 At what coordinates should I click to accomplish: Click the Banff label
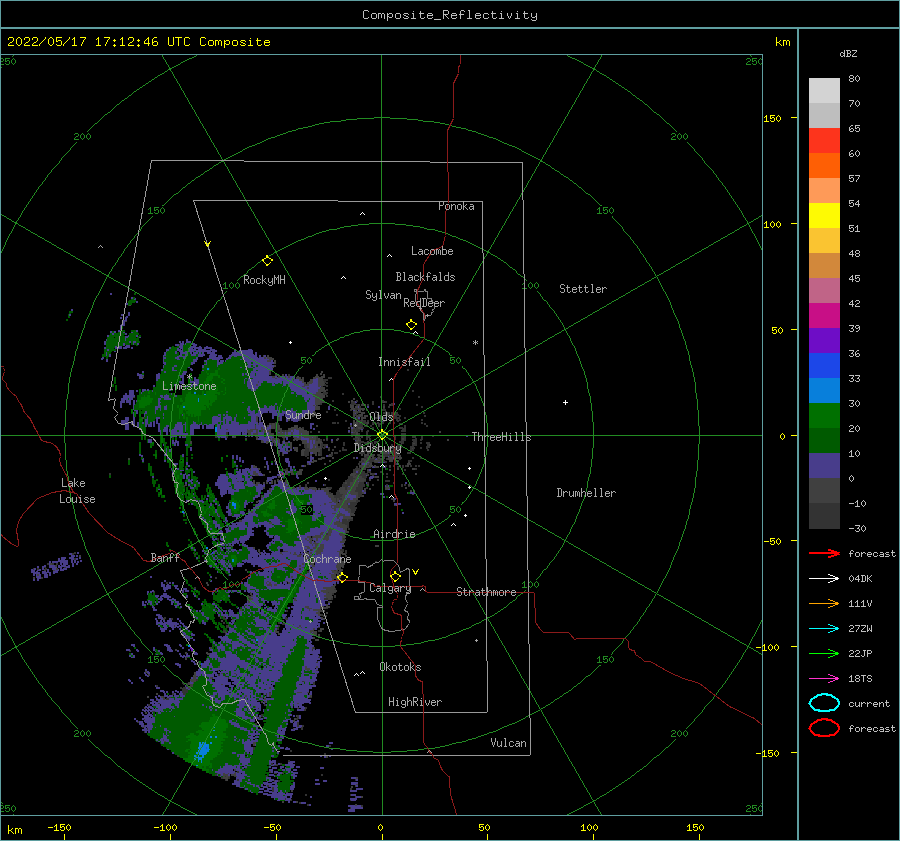165,557
